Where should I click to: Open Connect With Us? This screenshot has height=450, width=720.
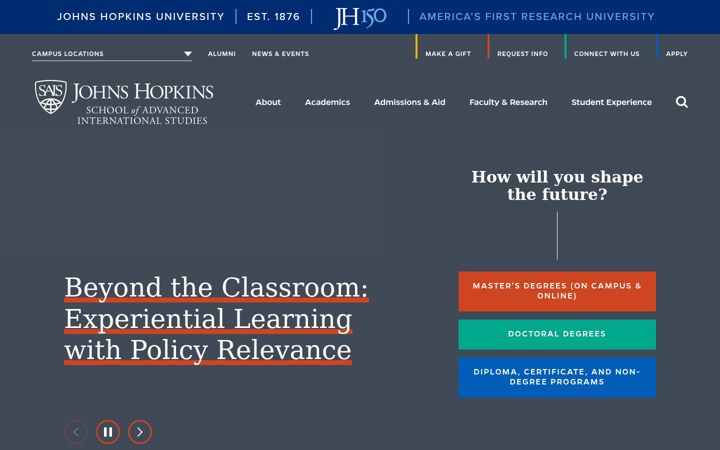[x=607, y=54]
